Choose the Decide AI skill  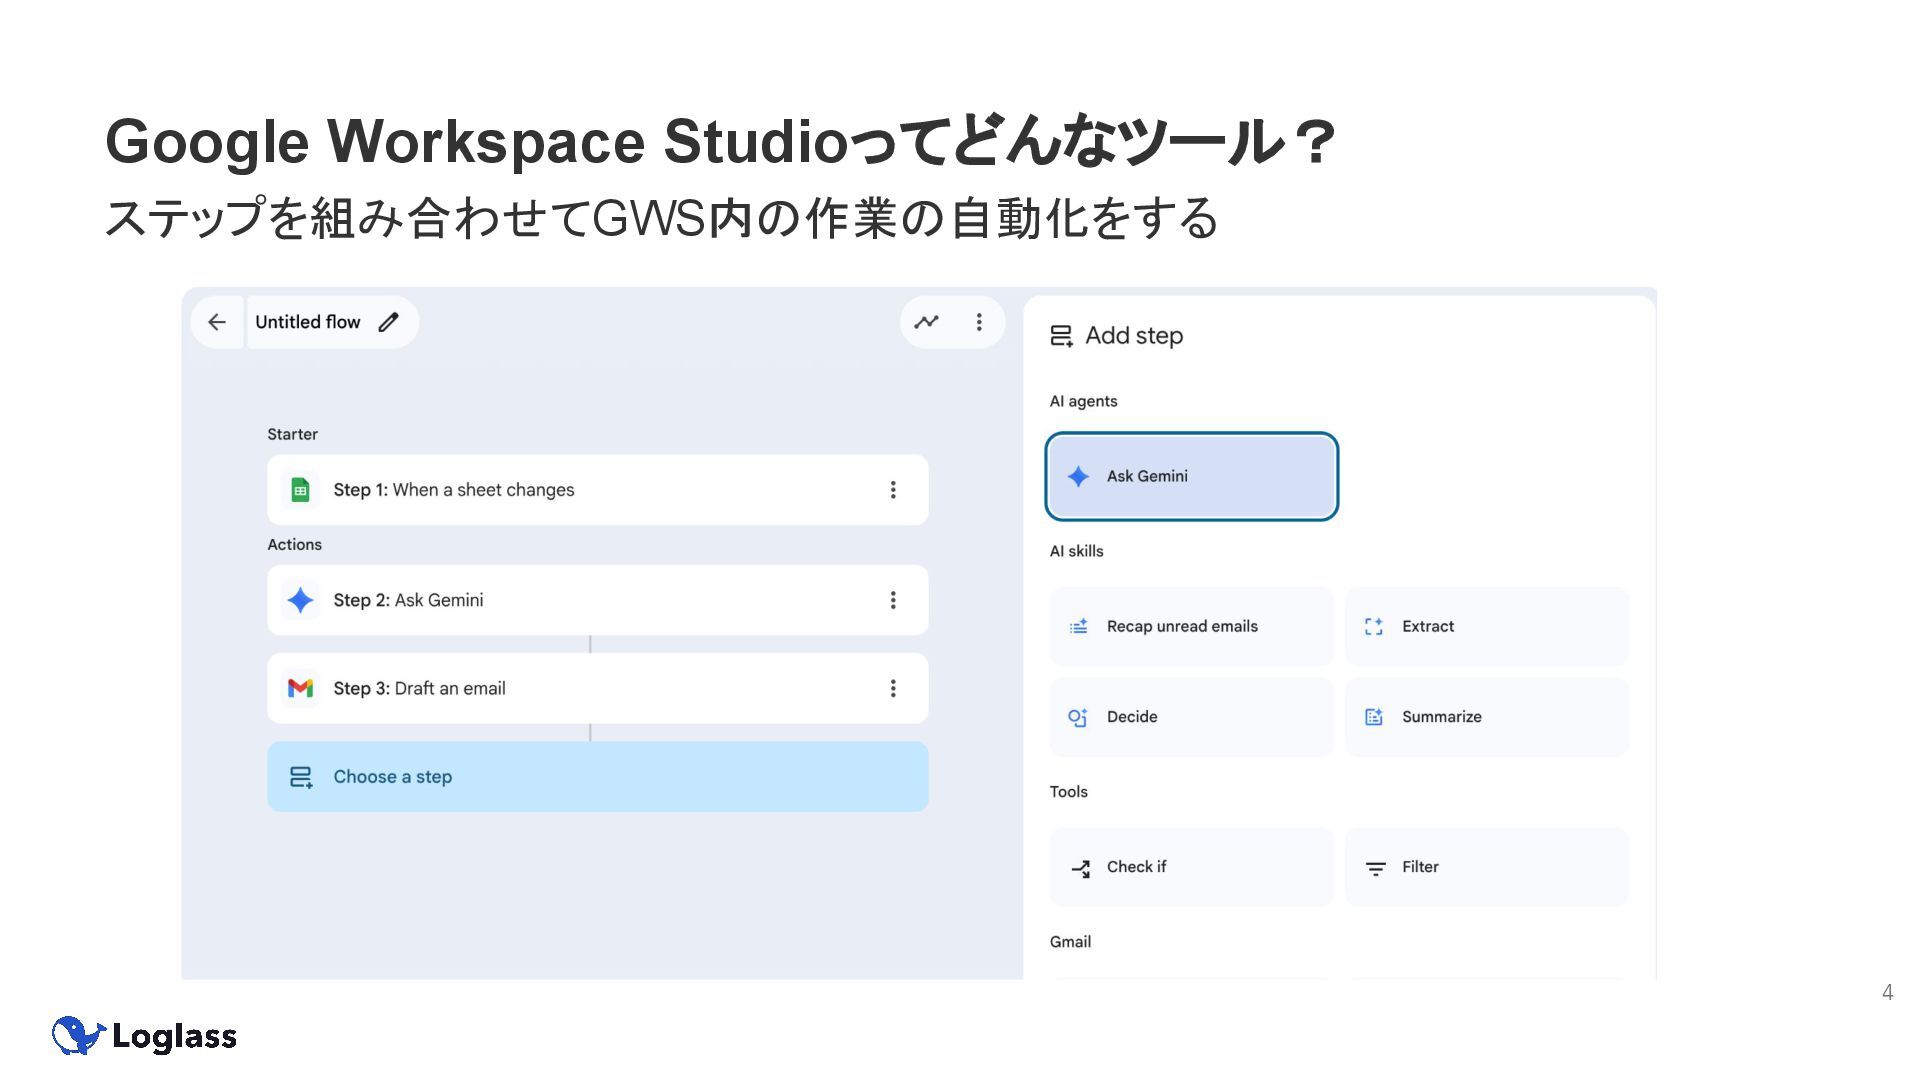(1191, 717)
